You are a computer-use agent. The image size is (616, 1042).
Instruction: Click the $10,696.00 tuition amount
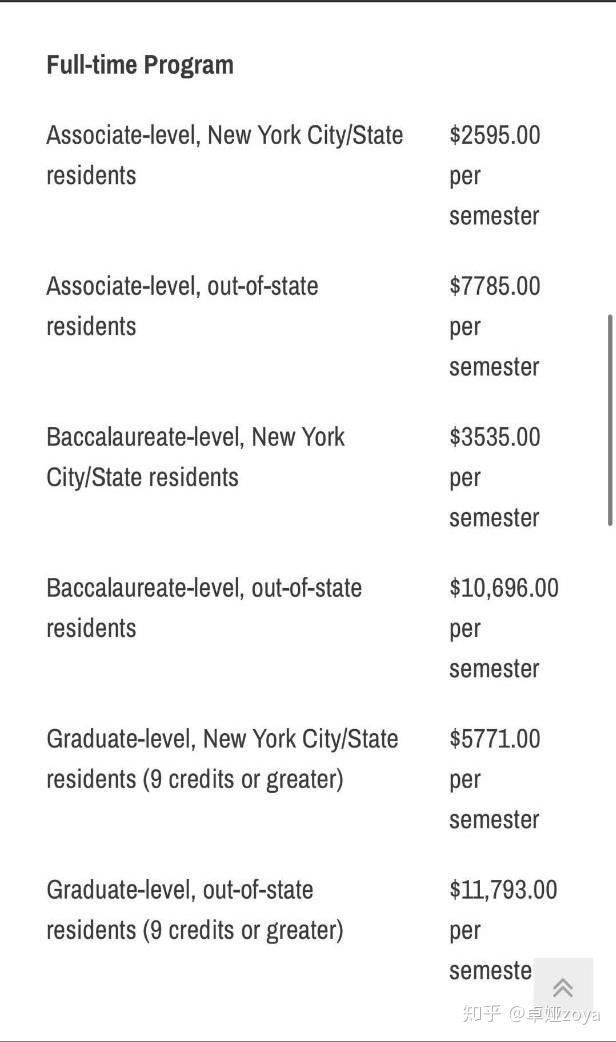coord(503,588)
